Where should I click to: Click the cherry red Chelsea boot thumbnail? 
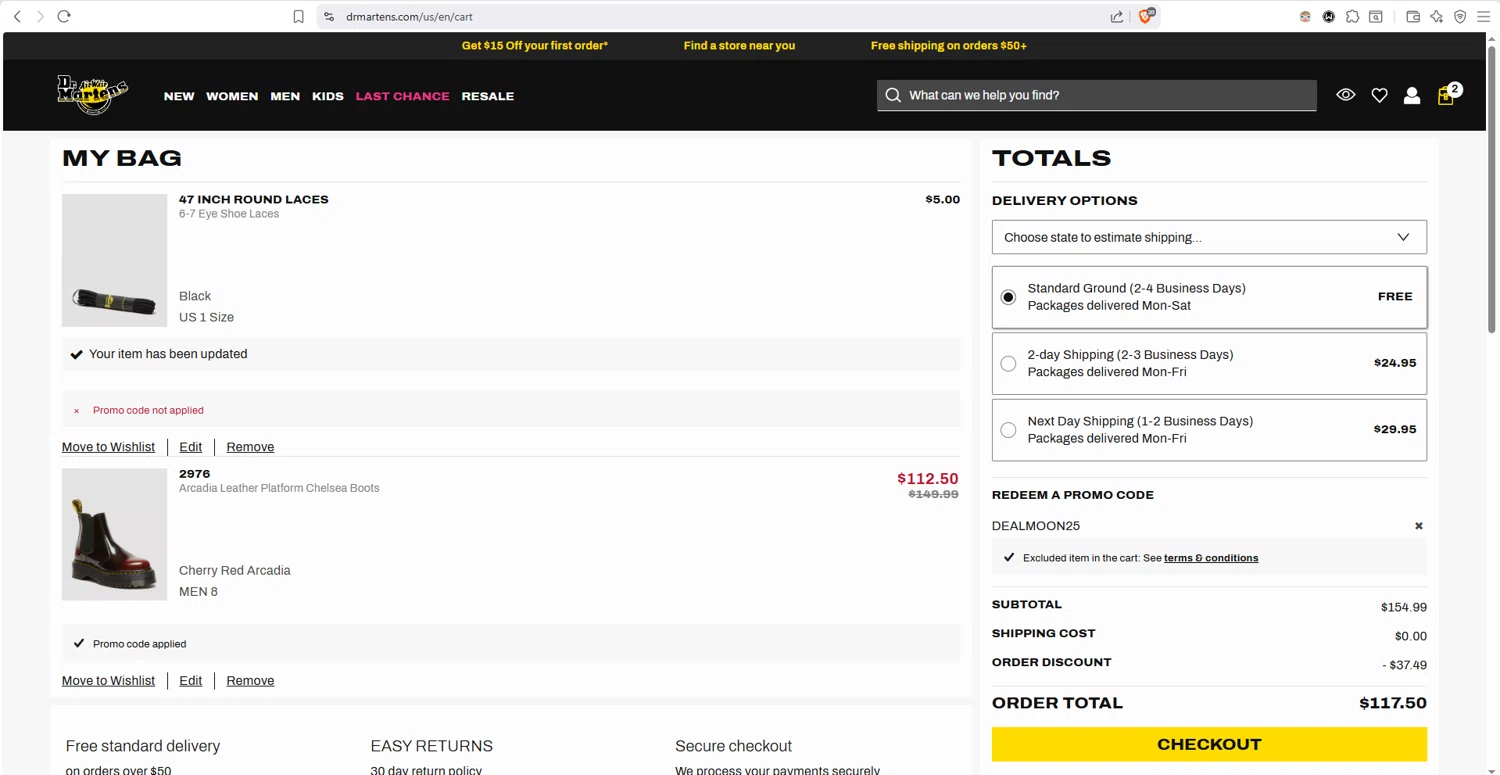coord(114,534)
